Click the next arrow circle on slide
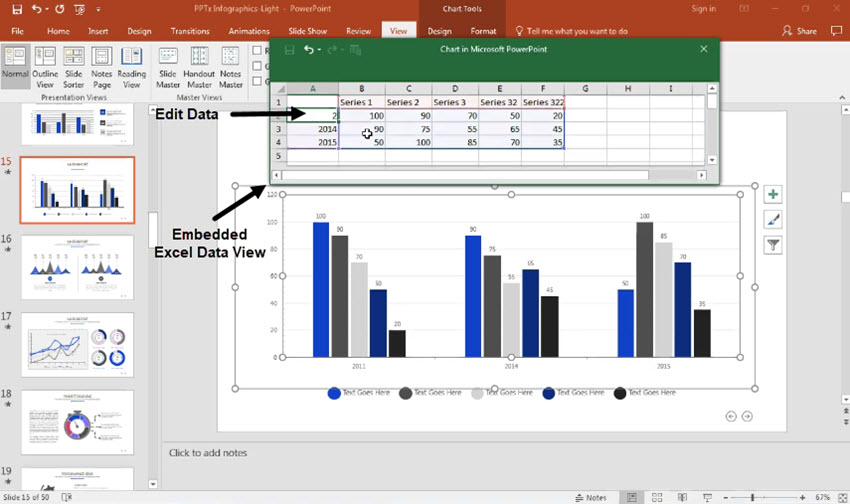Image resolution: width=850 pixels, height=504 pixels. point(747,416)
